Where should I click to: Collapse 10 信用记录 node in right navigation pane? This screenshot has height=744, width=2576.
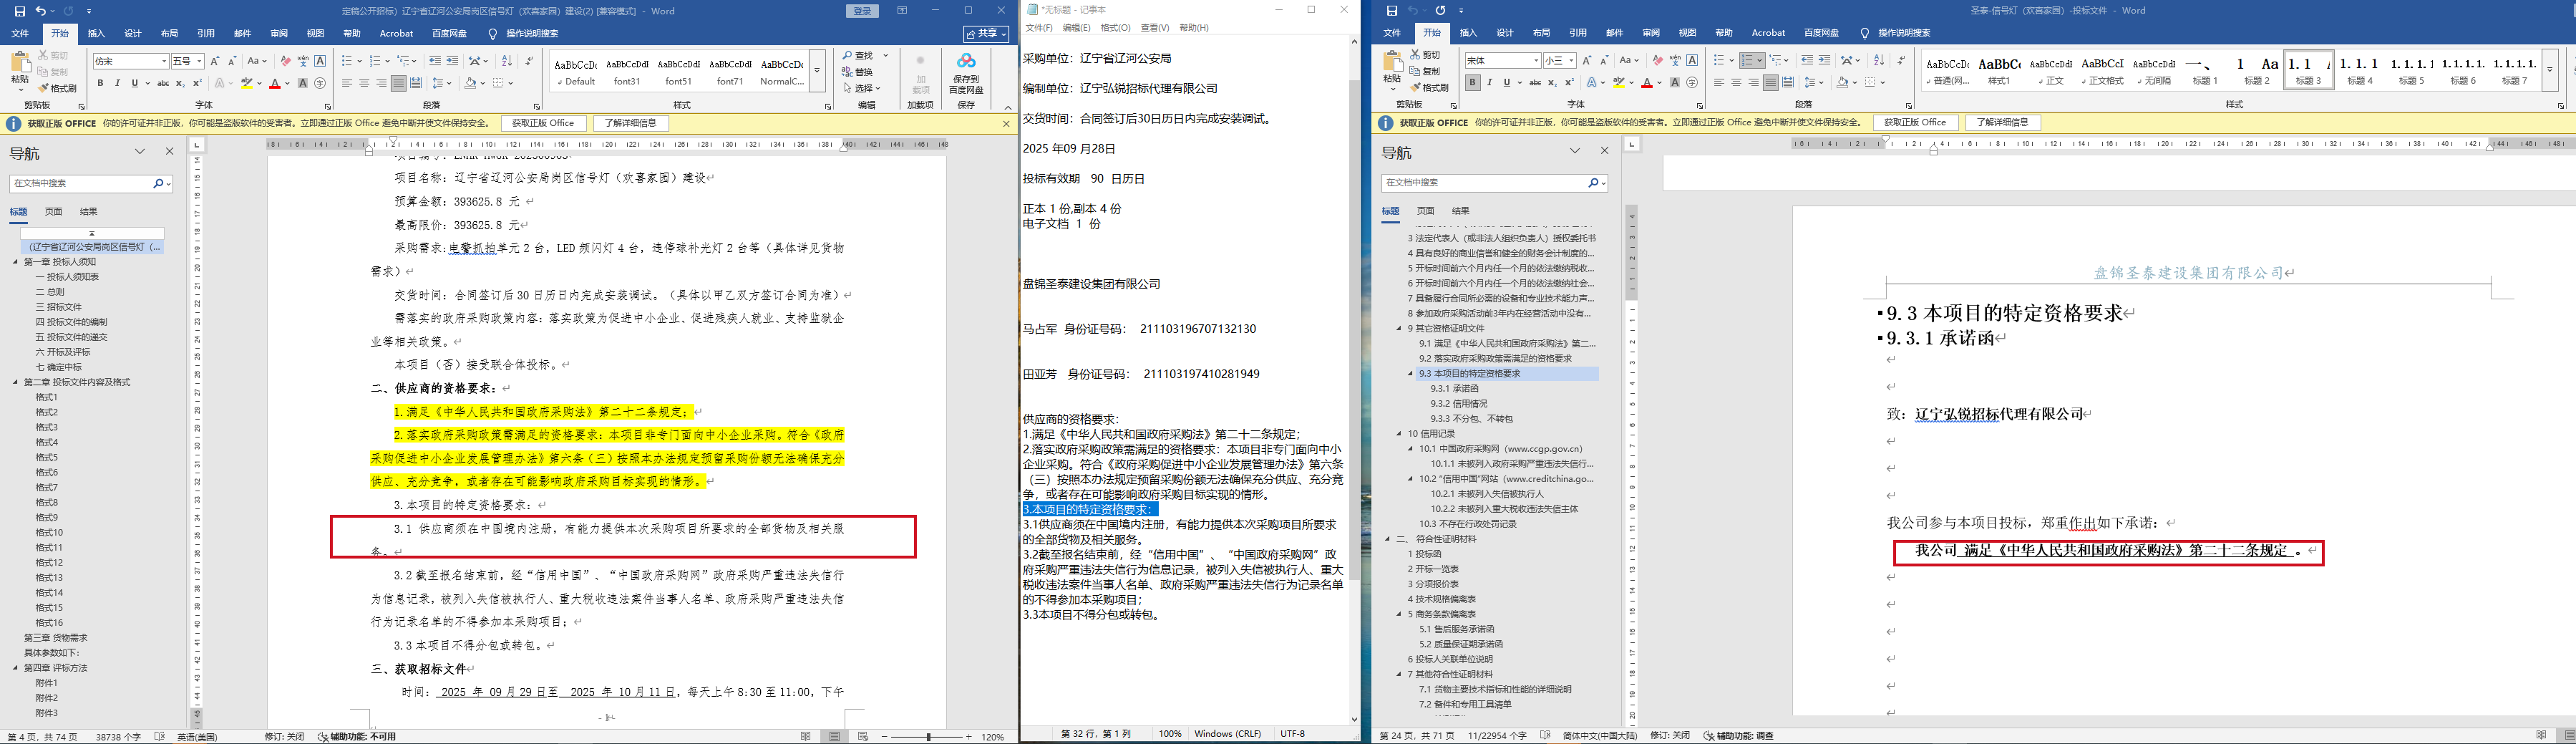click(1399, 434)
